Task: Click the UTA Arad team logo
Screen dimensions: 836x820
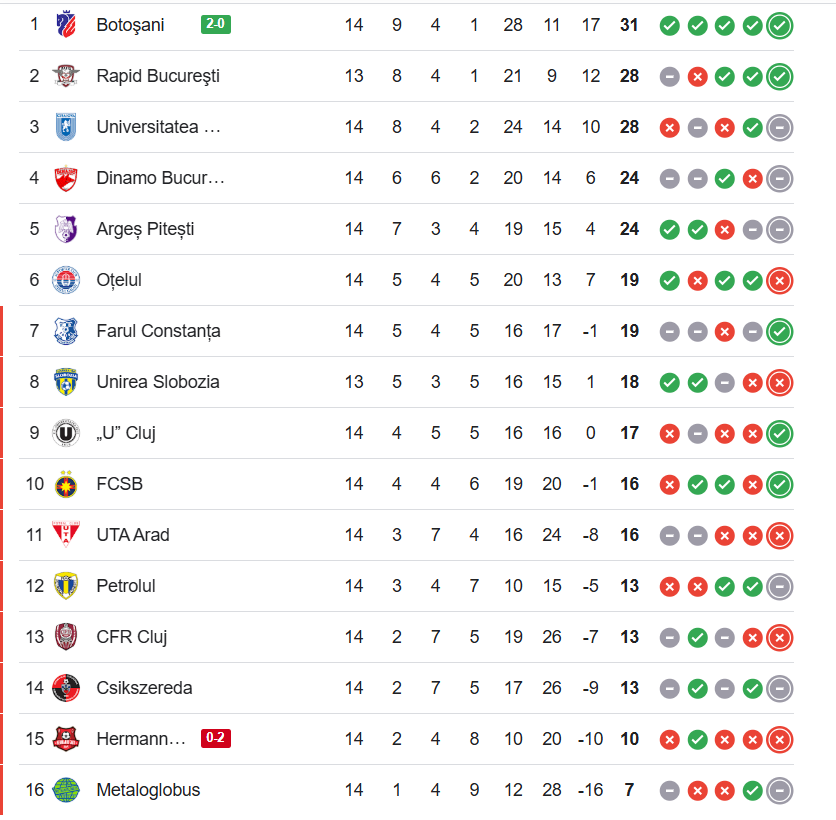Action: tap(67, 535)
